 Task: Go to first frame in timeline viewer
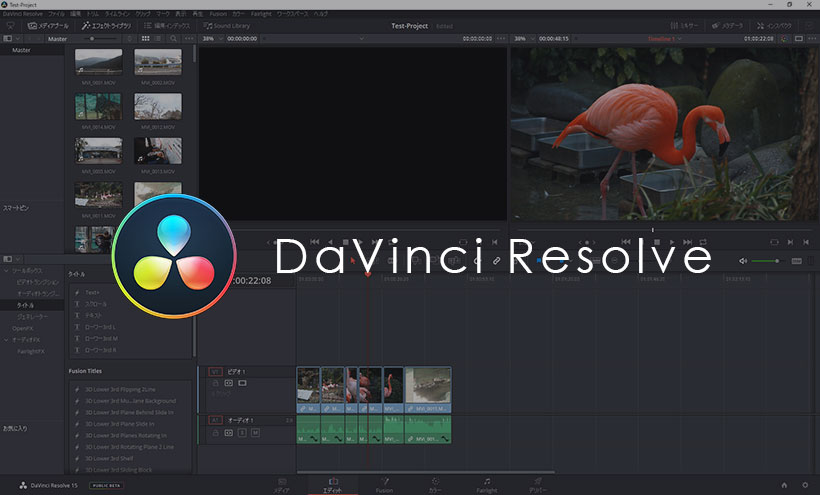tap(625, 242)
